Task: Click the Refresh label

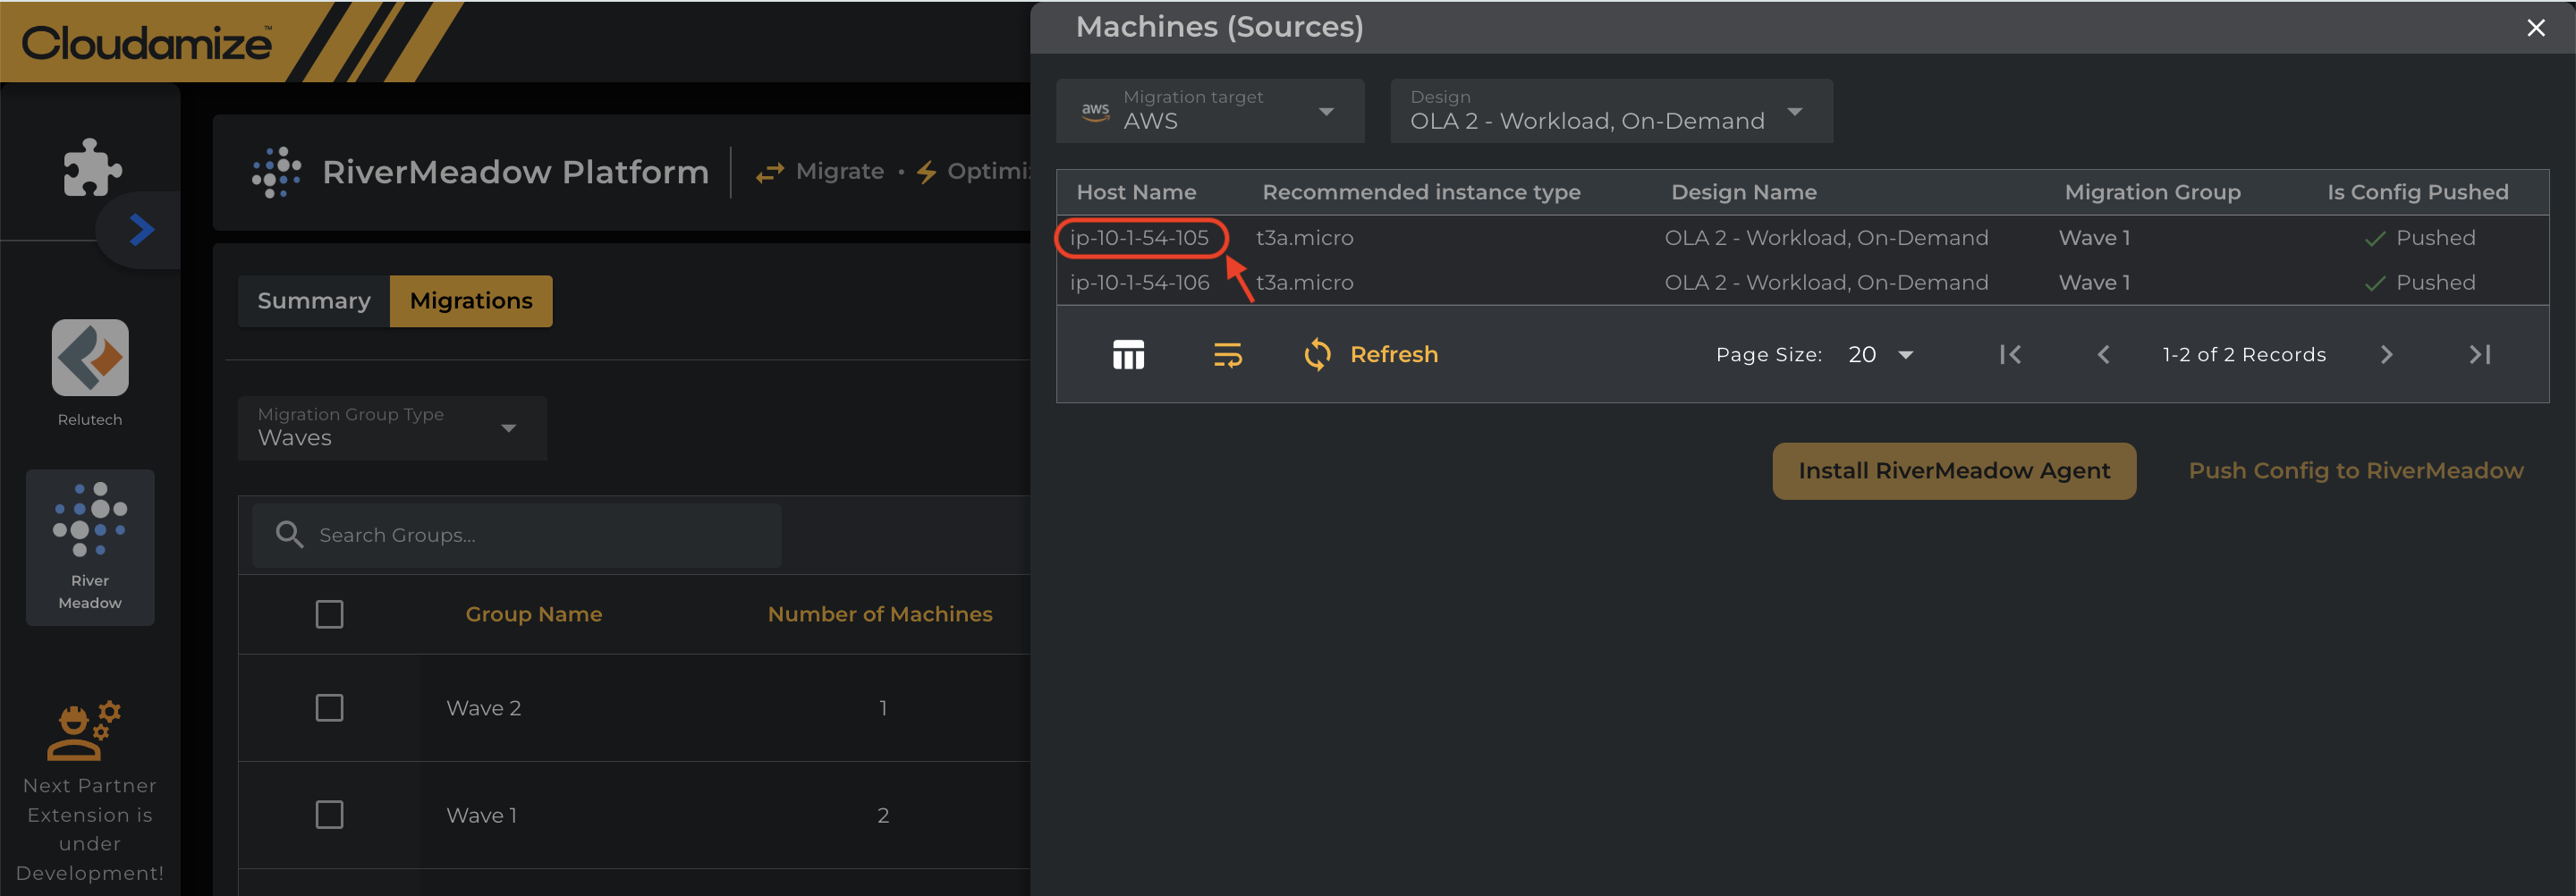Action: (1394, 355)
